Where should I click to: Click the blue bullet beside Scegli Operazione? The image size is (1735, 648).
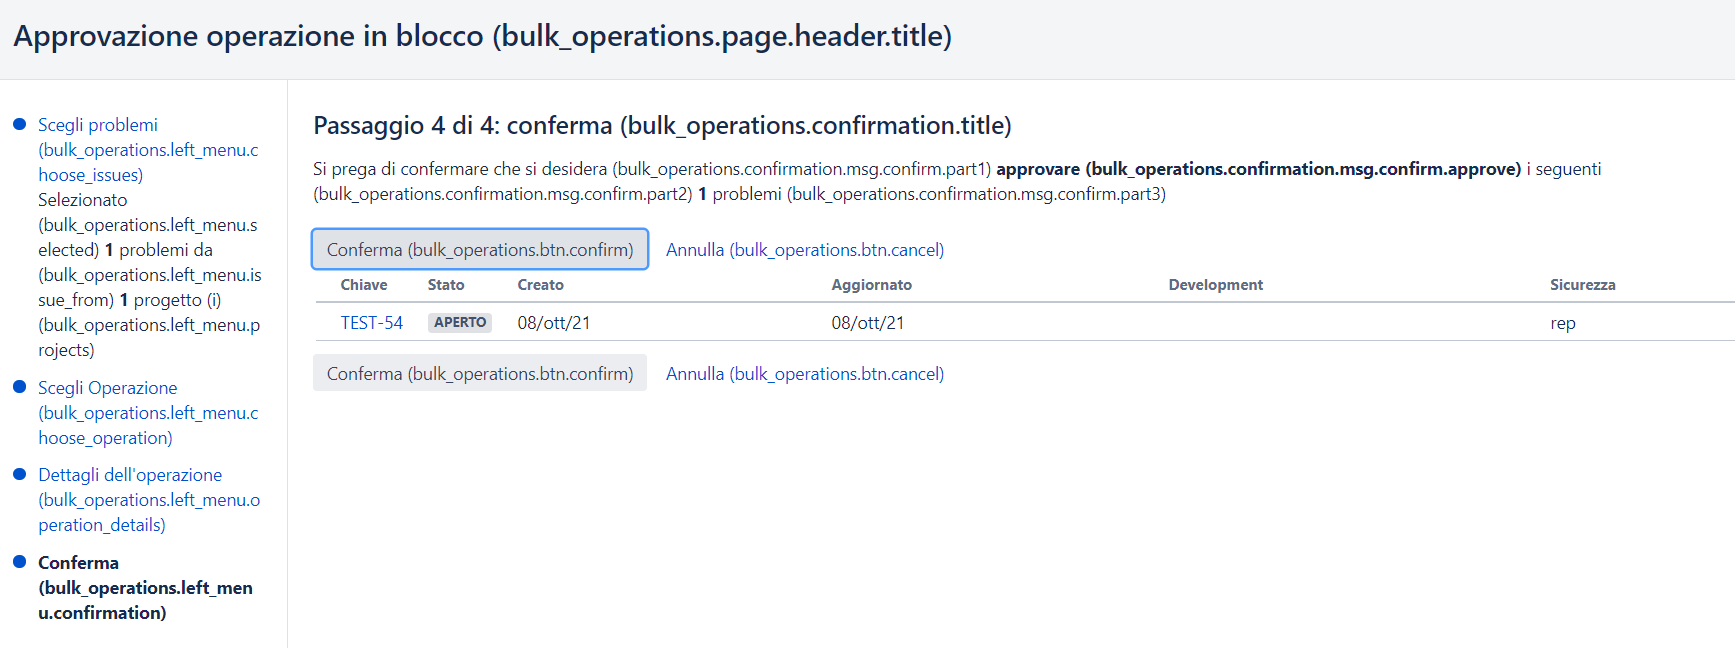click(x=19, y=387)
